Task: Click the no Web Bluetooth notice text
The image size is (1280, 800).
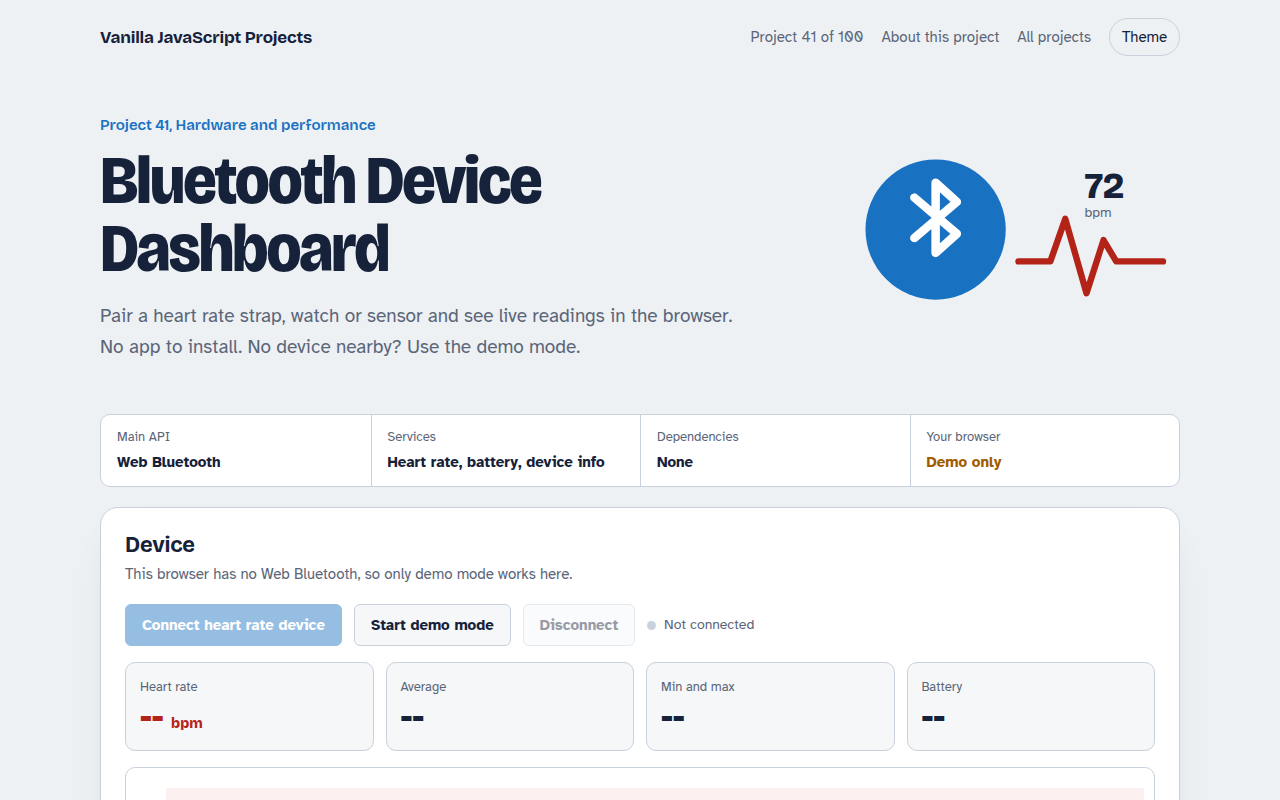Action: click(349, 574)
